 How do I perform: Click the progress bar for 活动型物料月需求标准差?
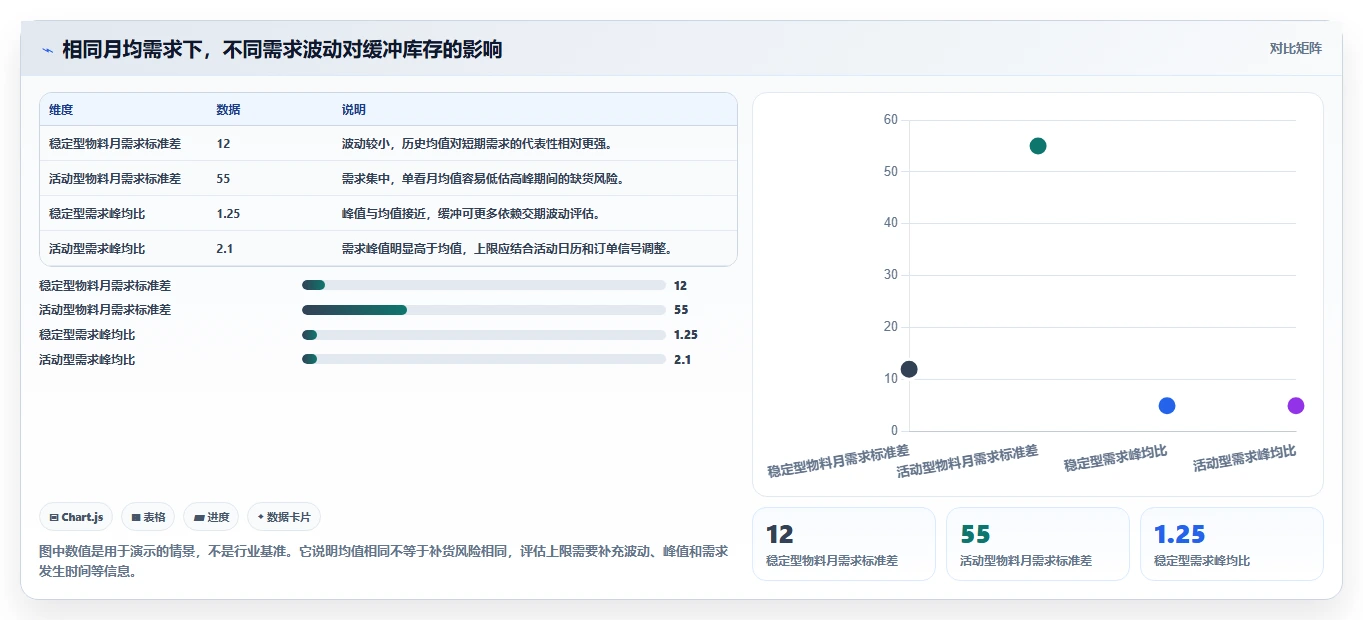(x=484, y=310)
